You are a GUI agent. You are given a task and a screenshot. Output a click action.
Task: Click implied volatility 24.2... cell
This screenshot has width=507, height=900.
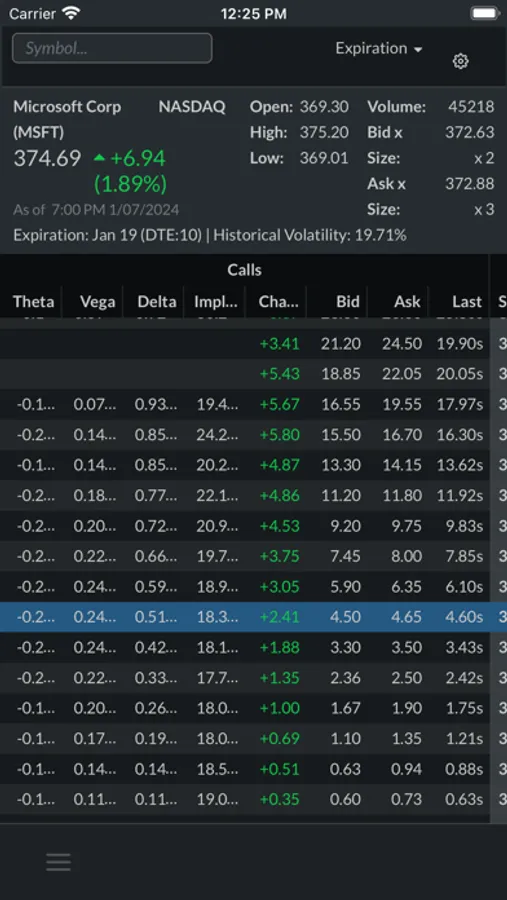[x=216, y=435]
